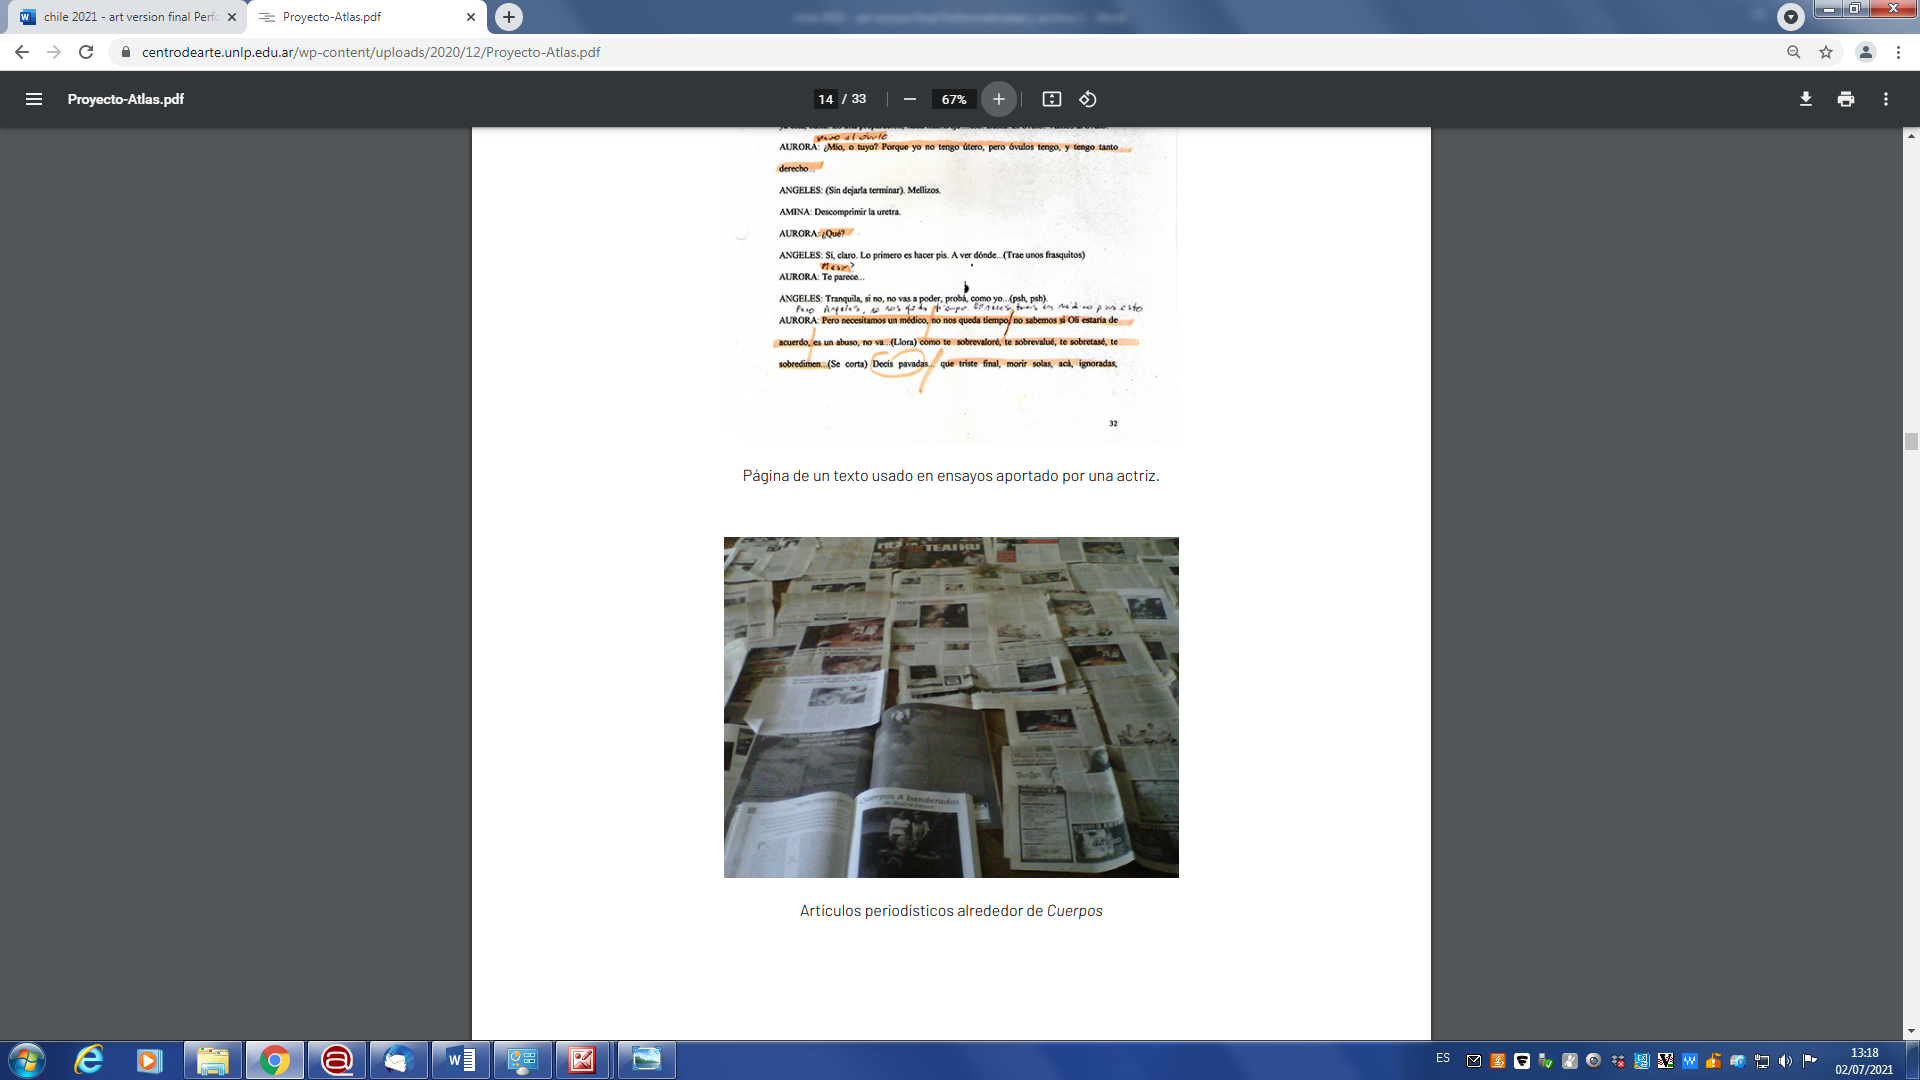Click the newspaper articles photo
This screenshot has width=1920, height=1080.
950,707
